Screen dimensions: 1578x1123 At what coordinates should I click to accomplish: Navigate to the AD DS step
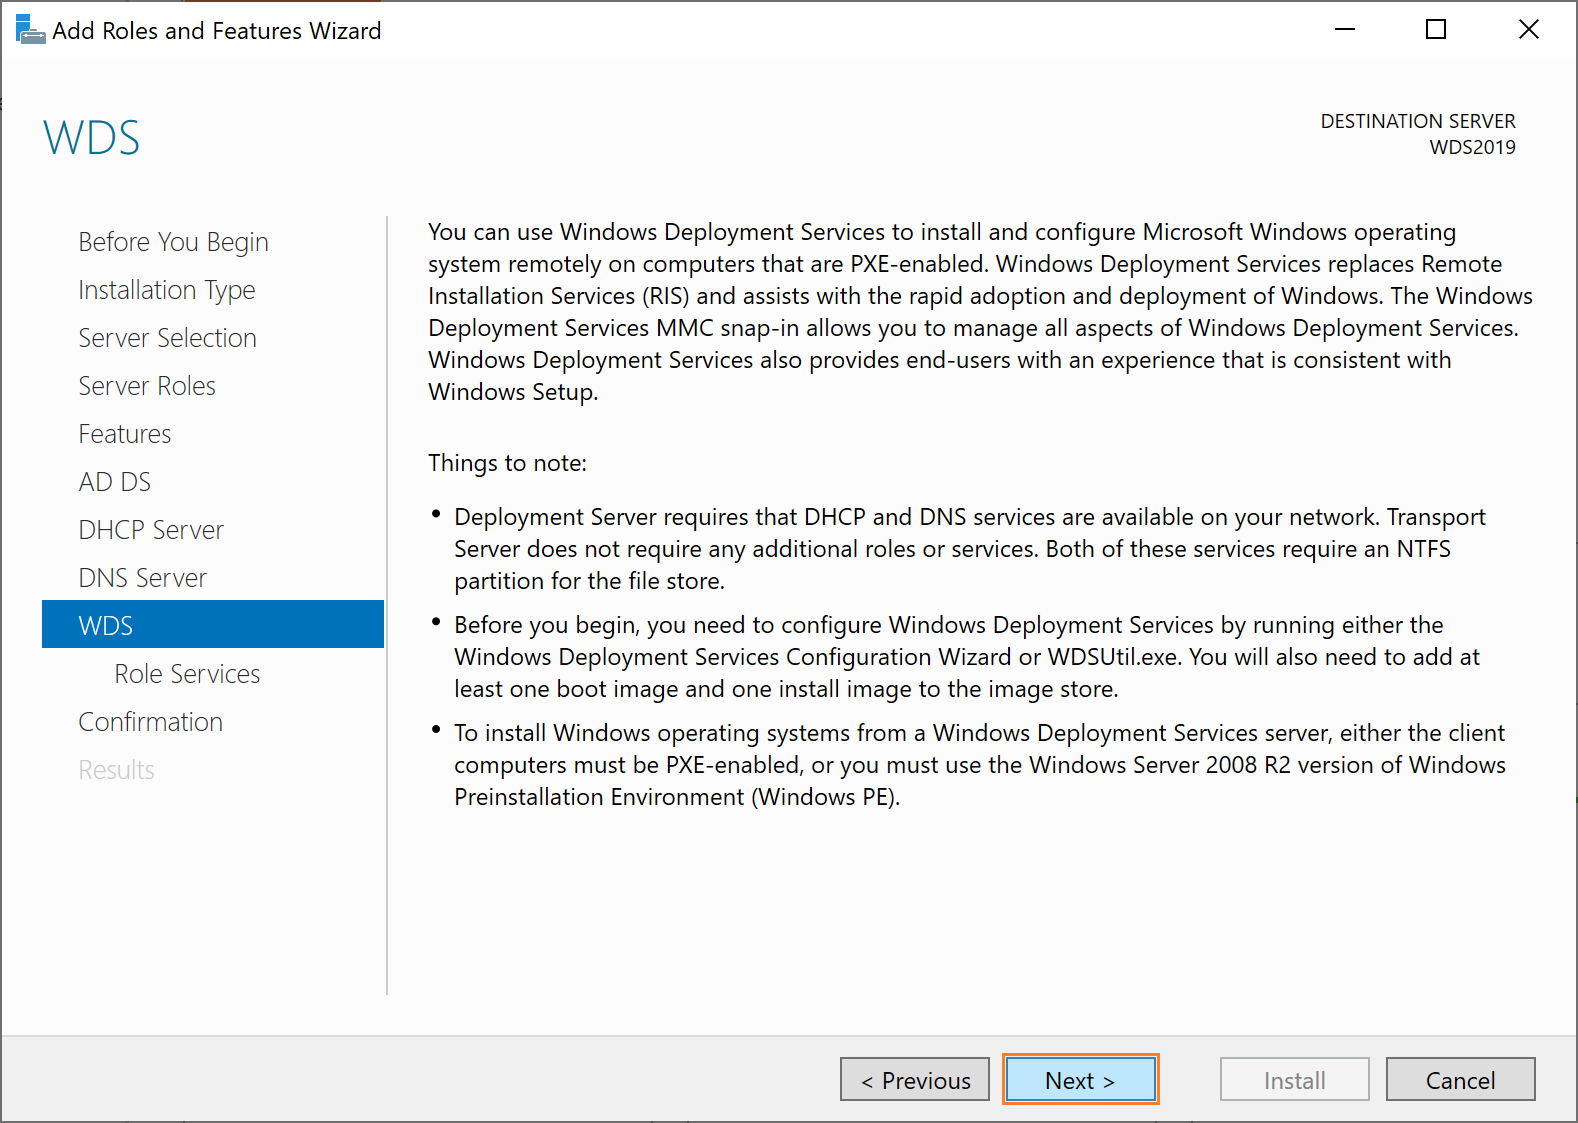tap(115, 482)
